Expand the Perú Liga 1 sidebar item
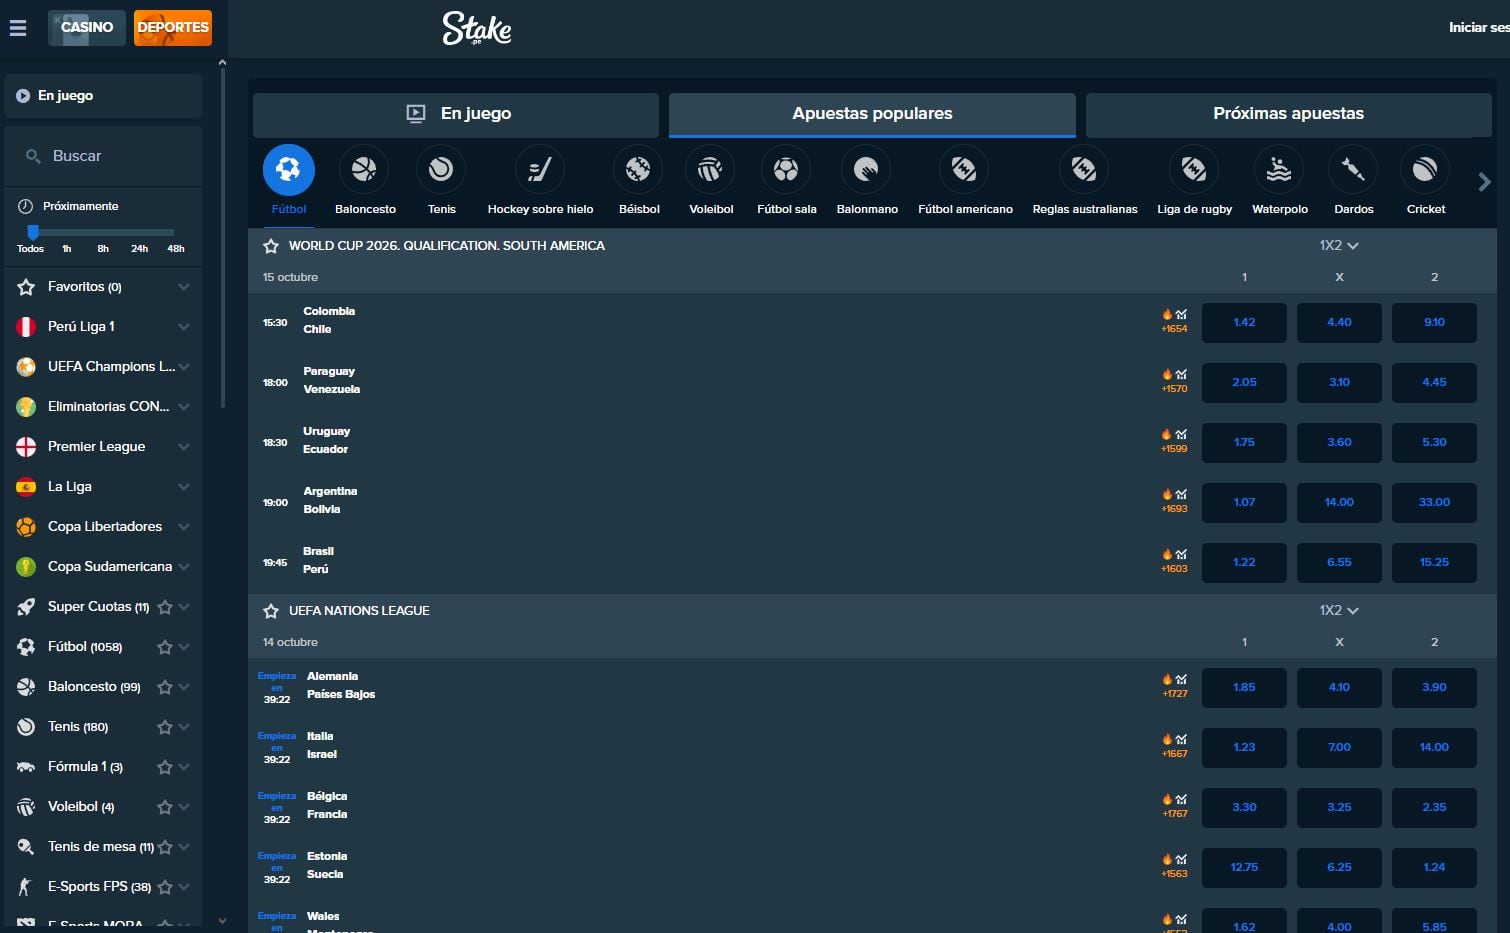 183,327
